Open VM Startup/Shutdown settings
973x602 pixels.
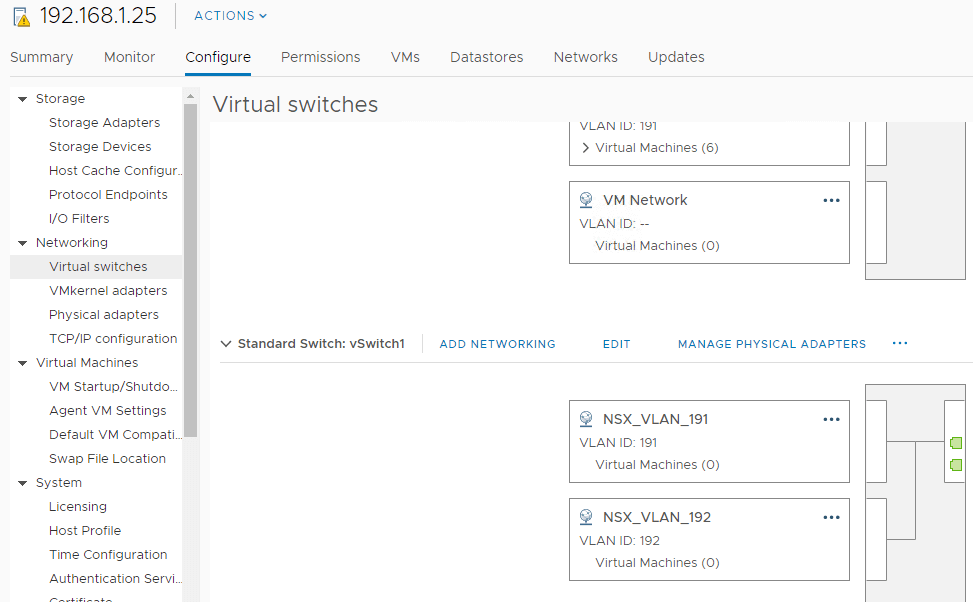click(x=113, y=387)
